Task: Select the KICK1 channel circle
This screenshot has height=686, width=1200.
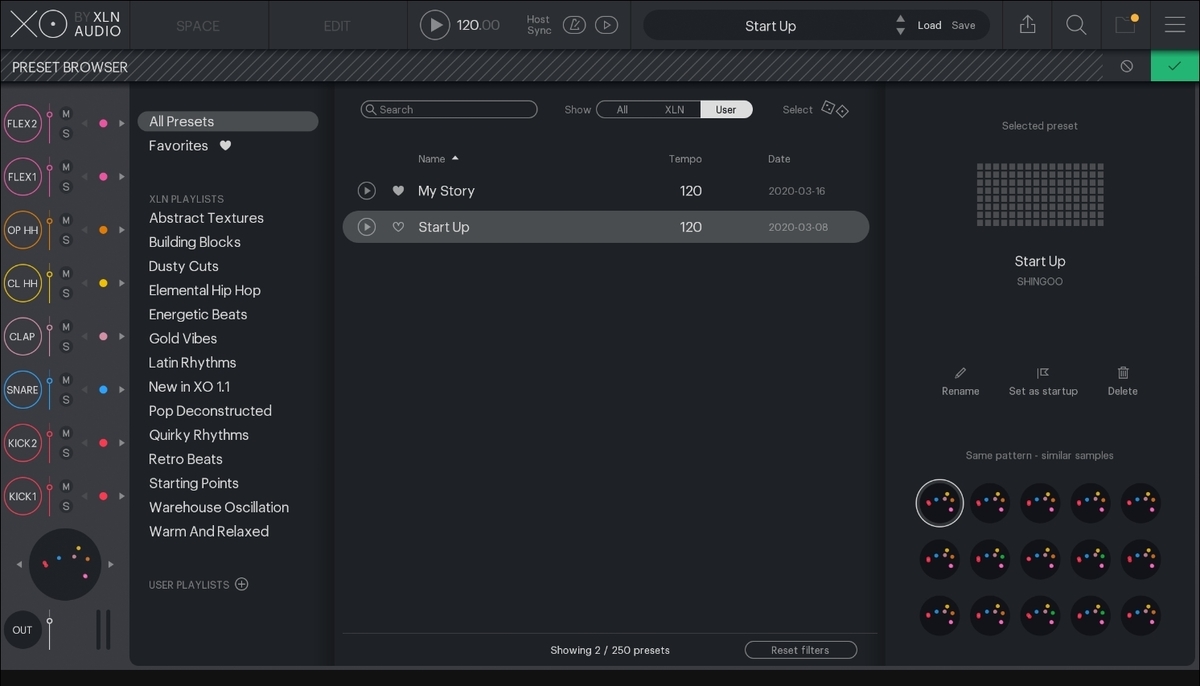Action: pos(22,496)
